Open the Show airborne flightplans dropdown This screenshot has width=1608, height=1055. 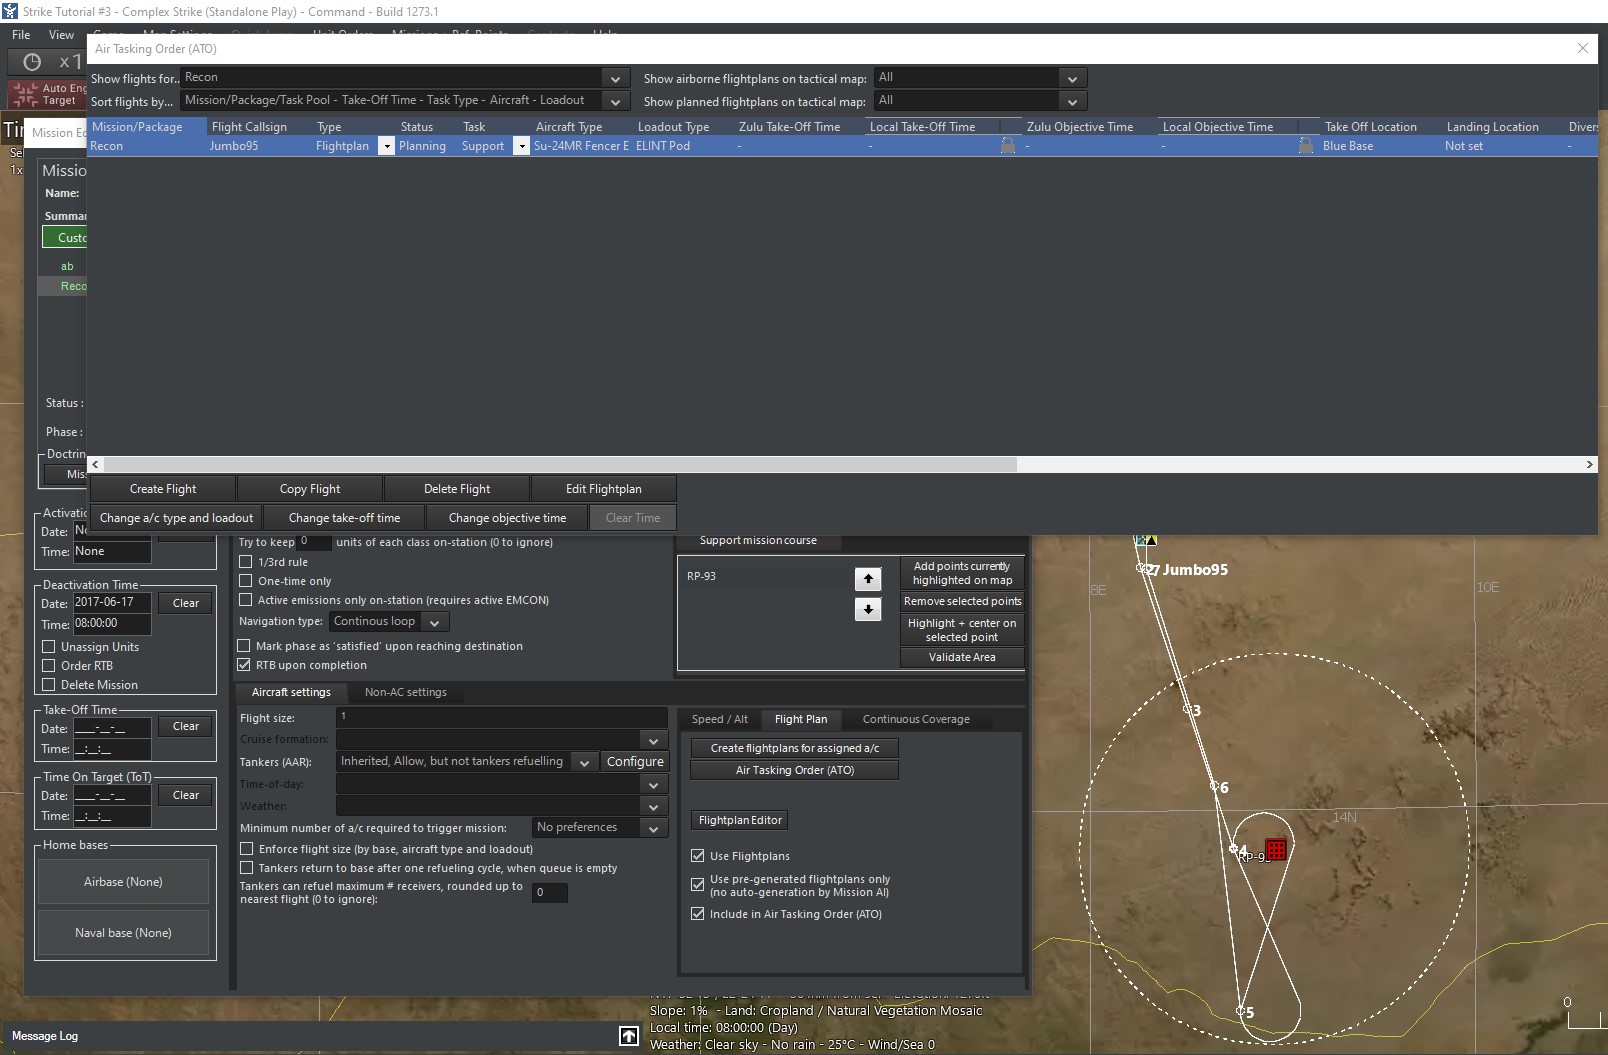click(1070, 78)
